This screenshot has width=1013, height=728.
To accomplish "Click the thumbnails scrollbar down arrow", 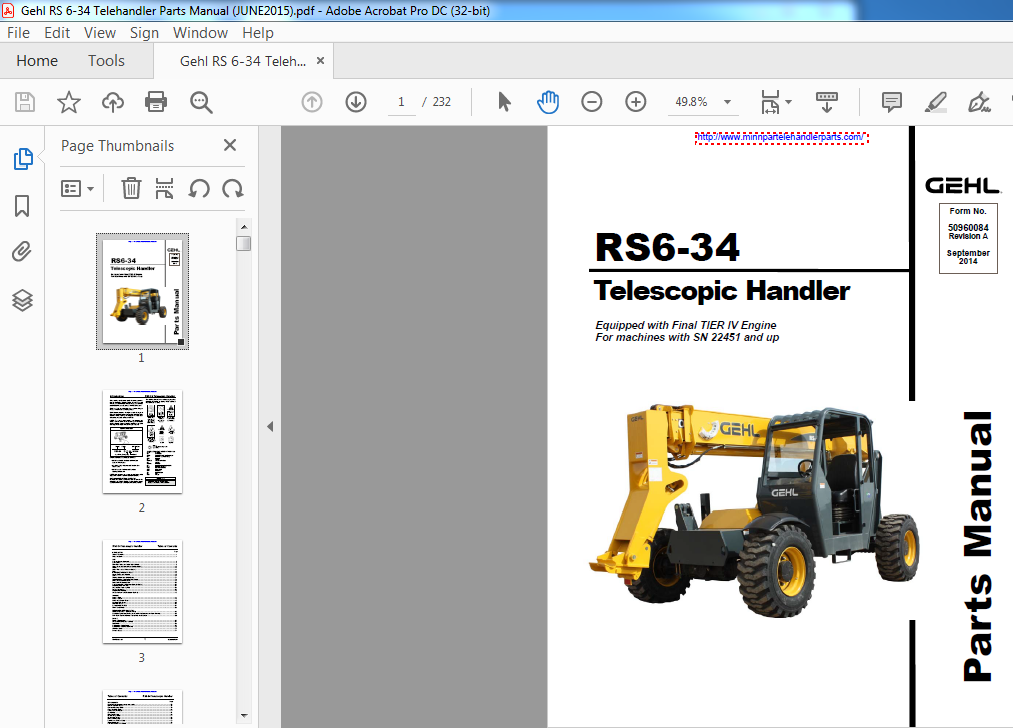I will (x=244, y=715).
